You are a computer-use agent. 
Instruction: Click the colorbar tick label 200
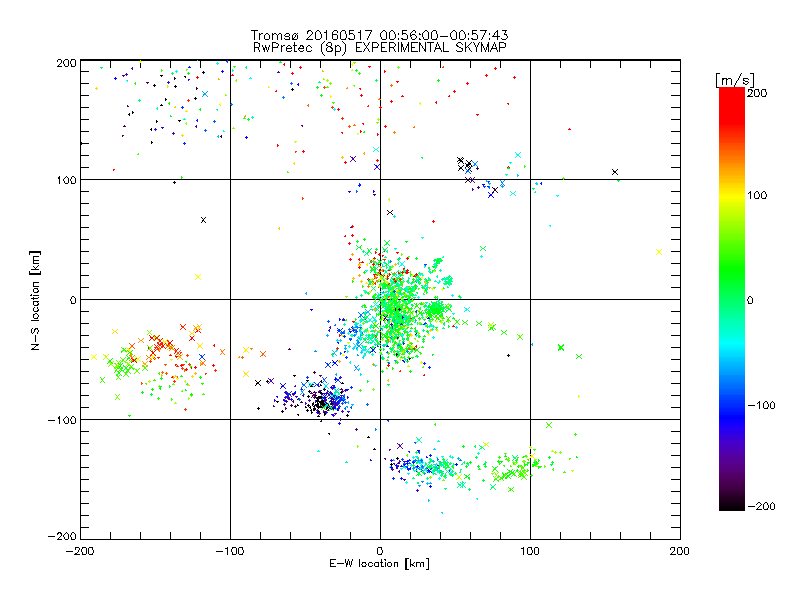(757, 93)
